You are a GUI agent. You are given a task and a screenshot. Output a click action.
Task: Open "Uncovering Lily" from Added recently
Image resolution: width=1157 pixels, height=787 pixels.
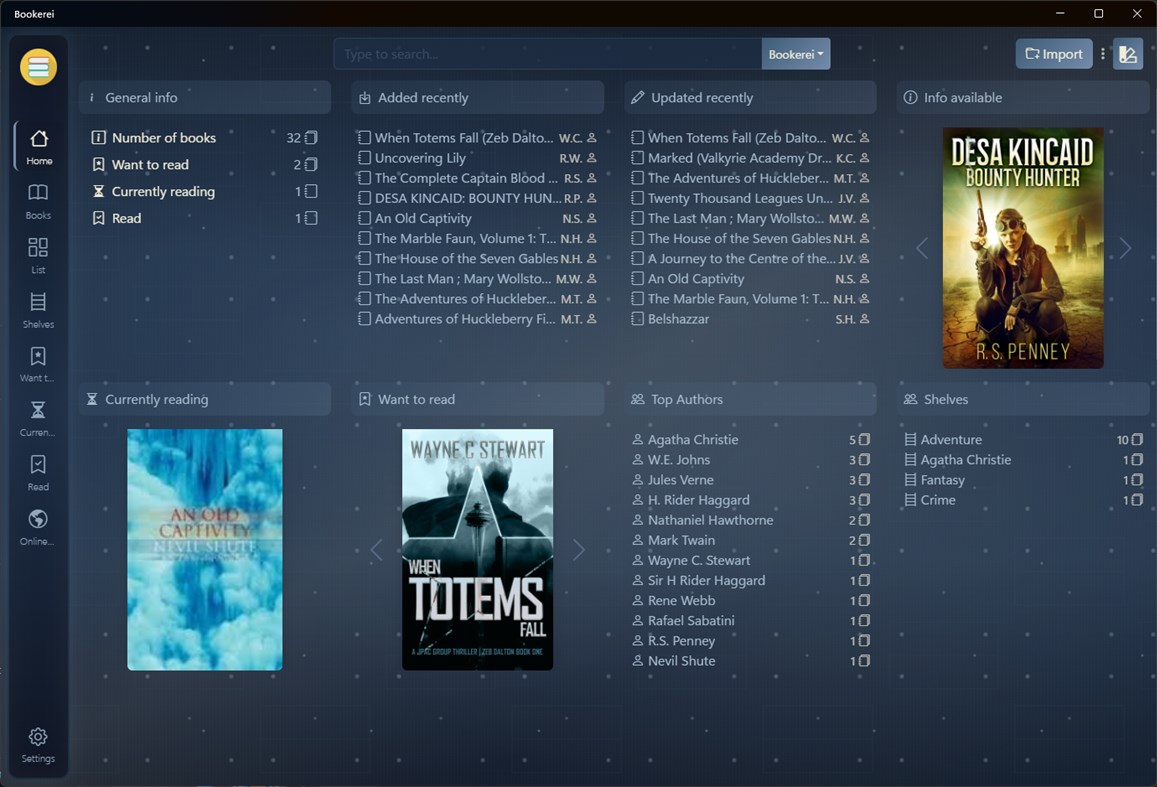click(x=420, y=157)
